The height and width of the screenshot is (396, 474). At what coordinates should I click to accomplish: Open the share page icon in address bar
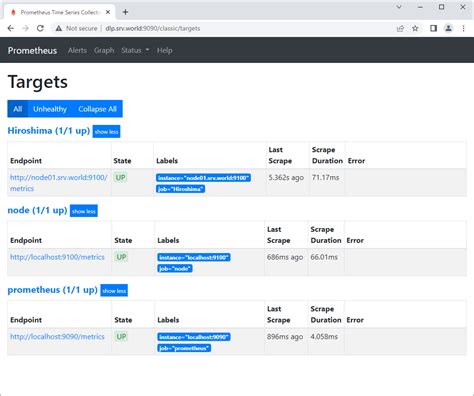pyautogui.click(x=400, y=28)
